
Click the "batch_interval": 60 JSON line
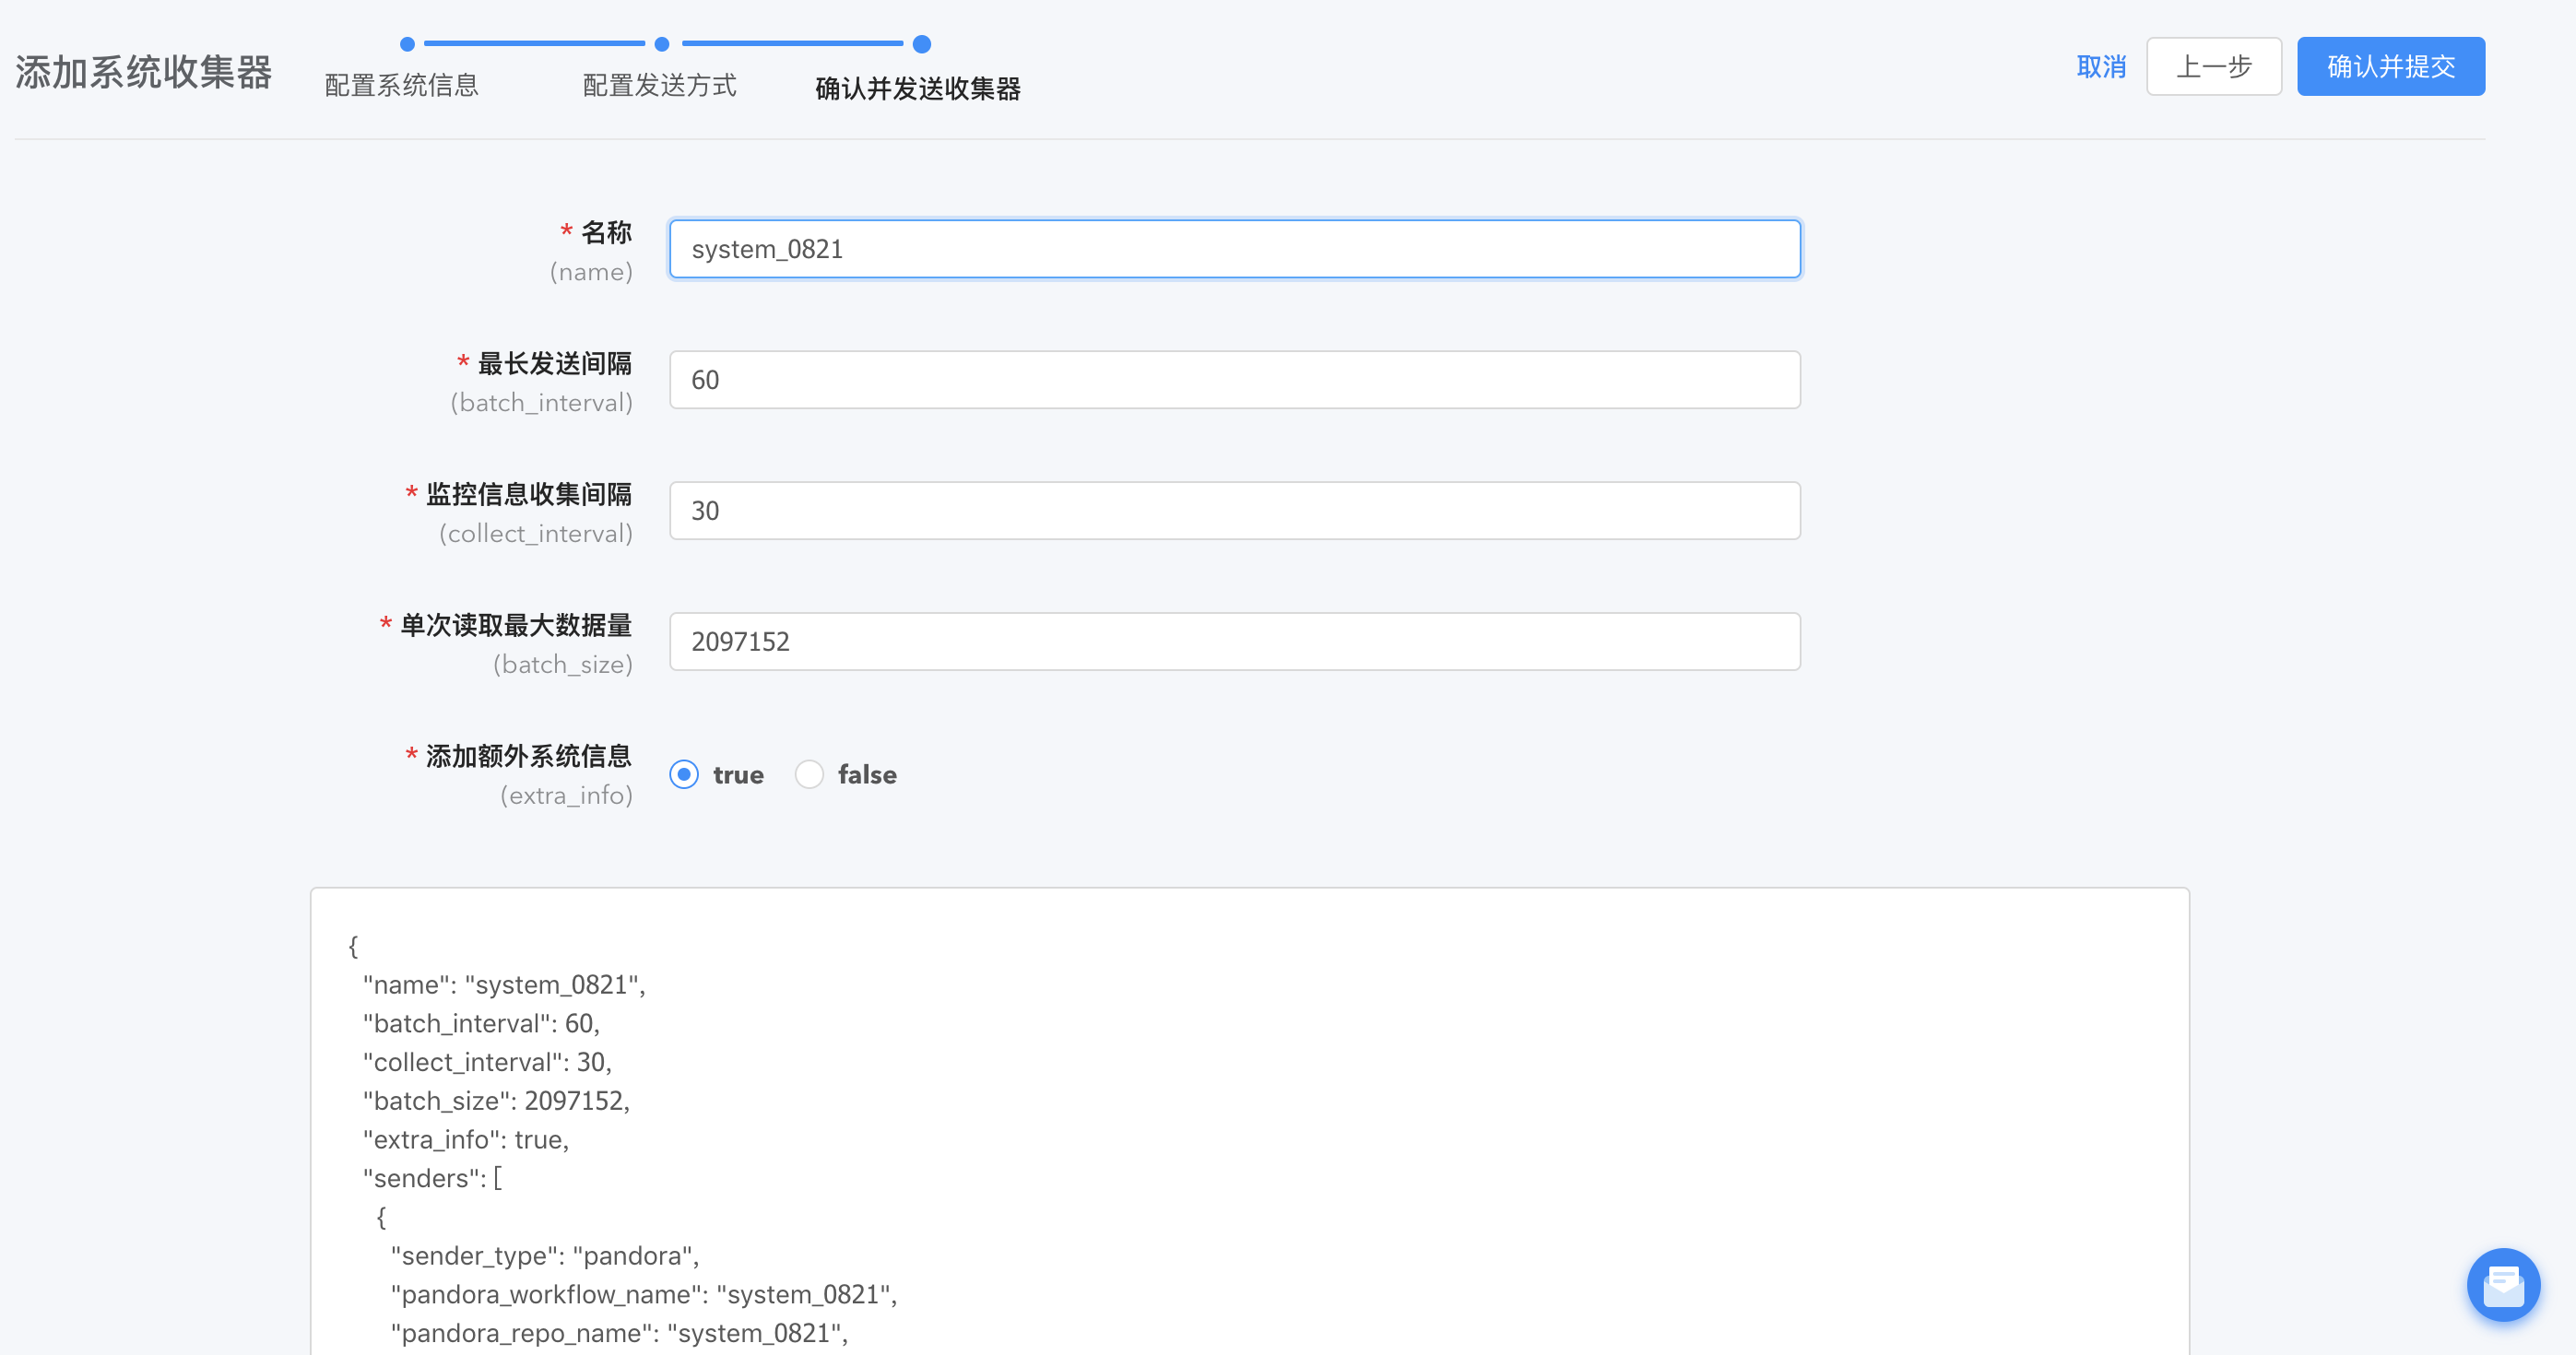click(481, 1024)
